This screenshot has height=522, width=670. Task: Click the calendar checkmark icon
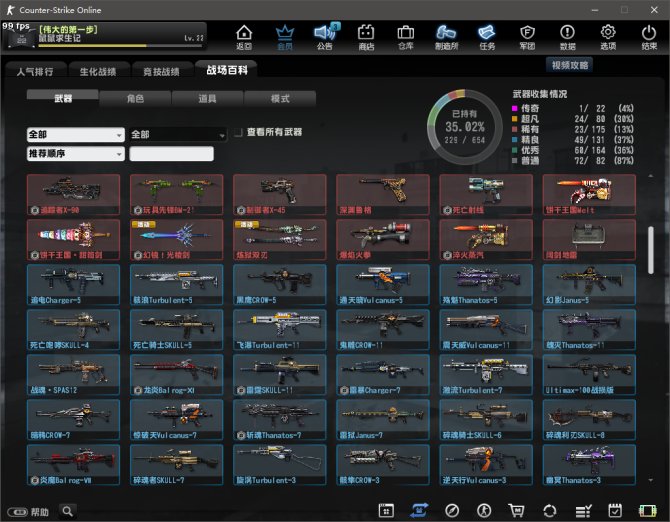[x=615, y=510]
